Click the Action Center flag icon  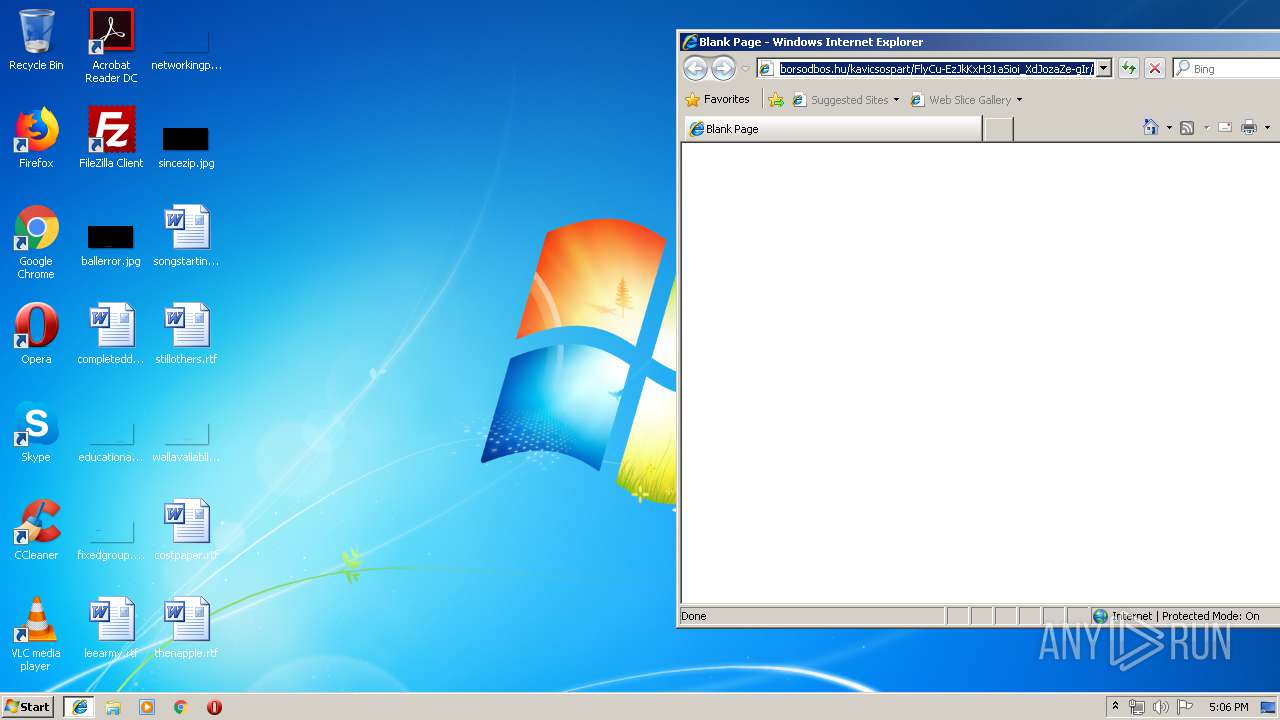(x=1185, y=707)
